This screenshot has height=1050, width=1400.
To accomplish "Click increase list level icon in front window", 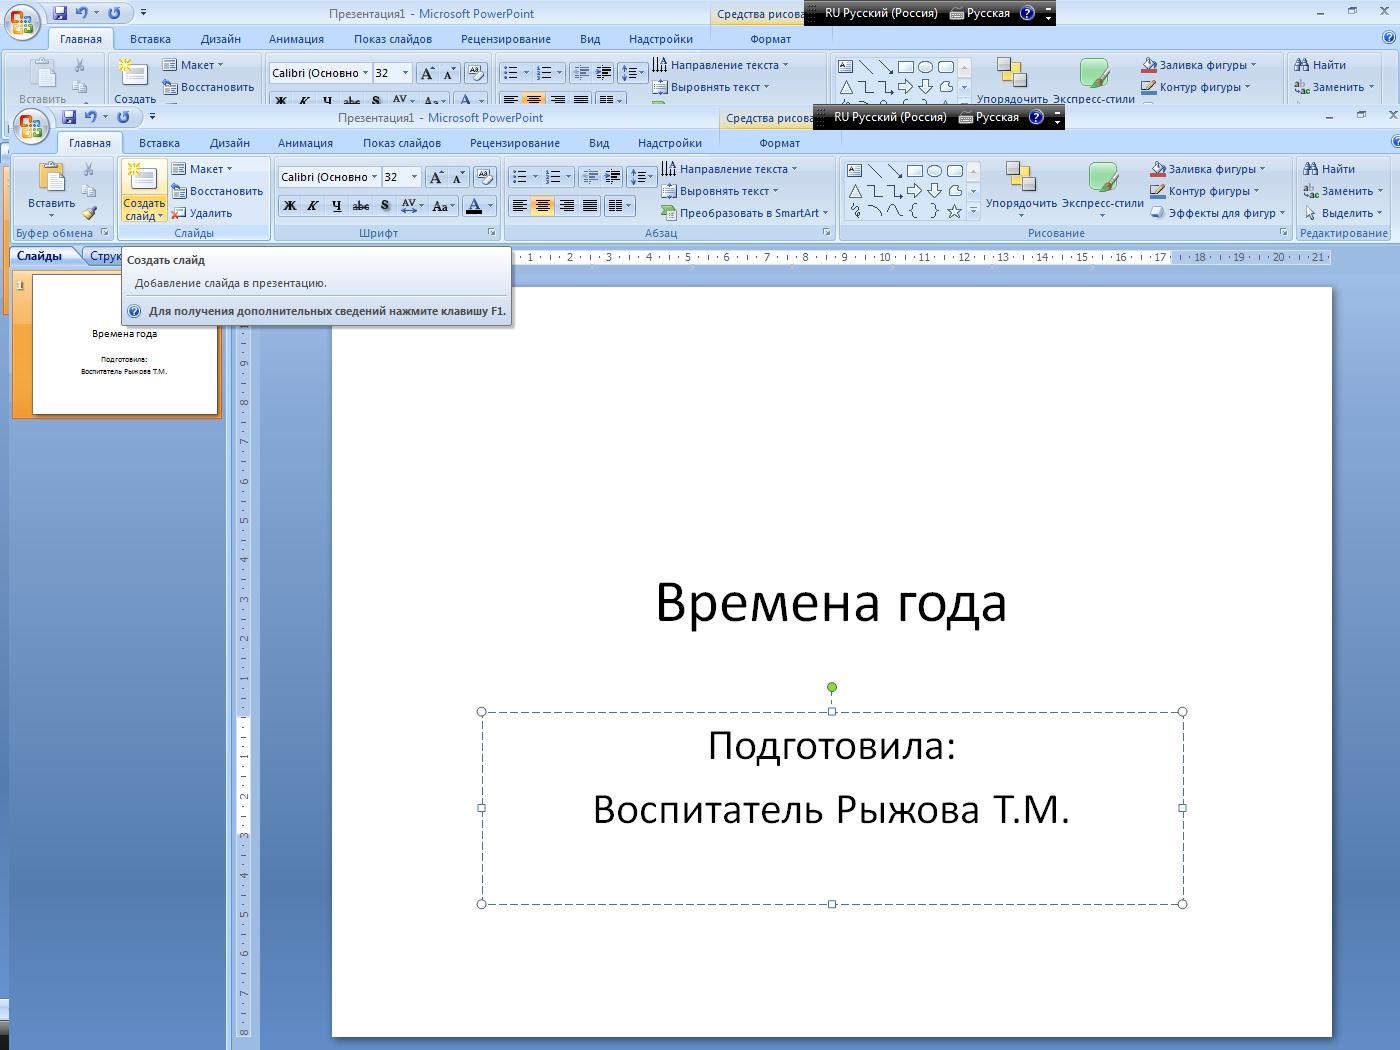I will (613, 177).
